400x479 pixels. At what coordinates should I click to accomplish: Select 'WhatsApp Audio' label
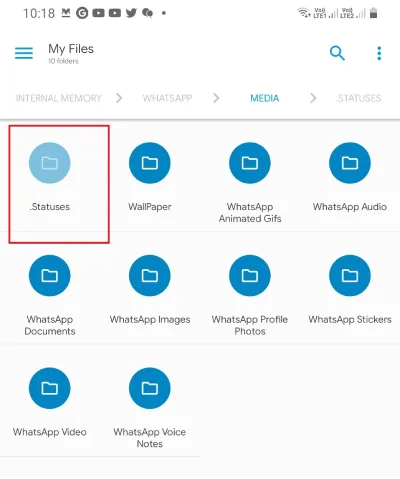pyautogui.click(x=350, y=207)
